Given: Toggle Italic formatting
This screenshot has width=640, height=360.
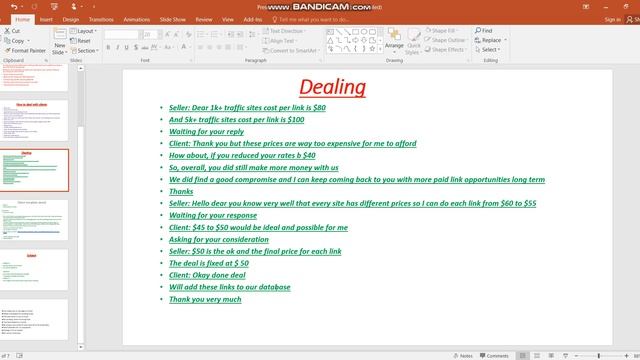Looking at the screenshot, I should [118, 47].
